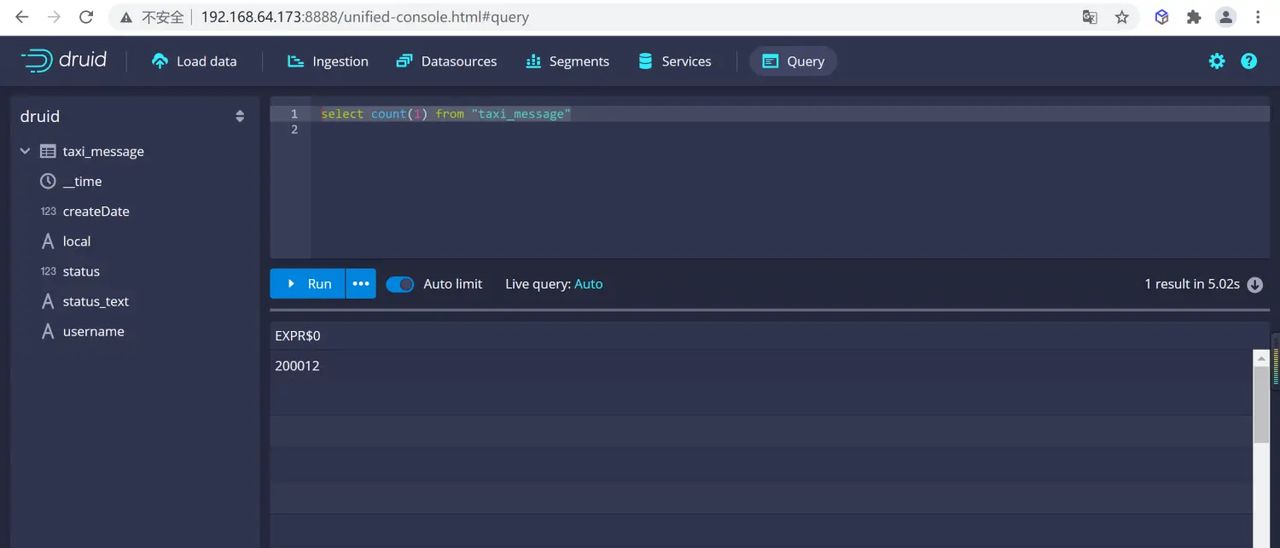Download the query results

coord(1255,284)
